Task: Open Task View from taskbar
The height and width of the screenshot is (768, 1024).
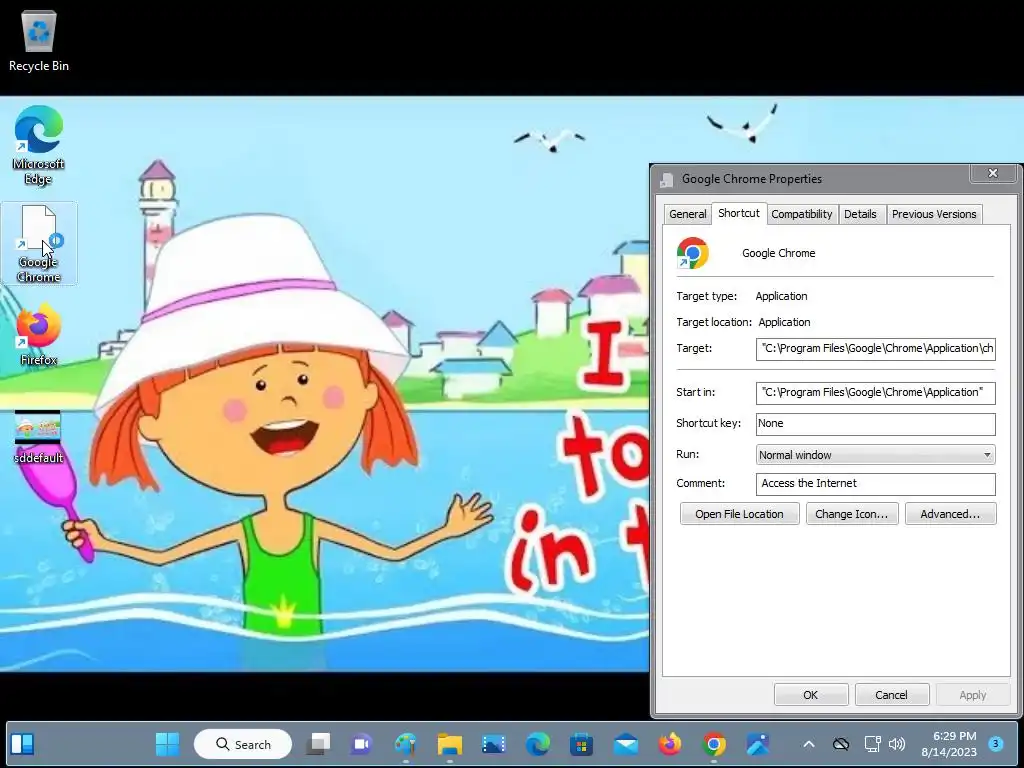Action: tap(319, 744)
